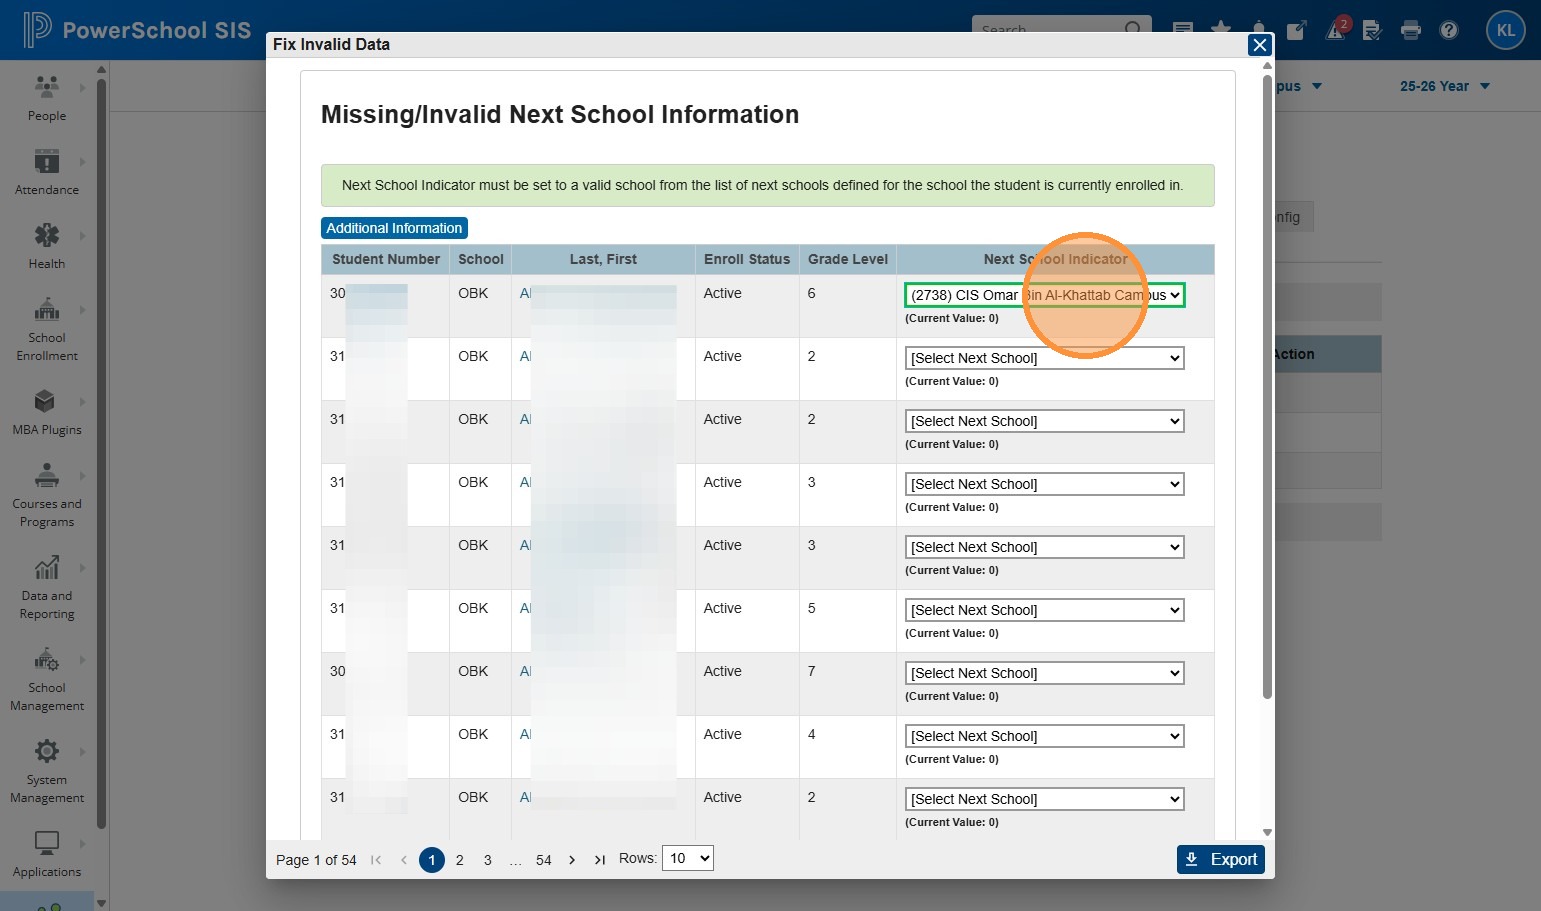Click the Next School Indicator column header
The image size is (1541, 911).
(1056, 259)
